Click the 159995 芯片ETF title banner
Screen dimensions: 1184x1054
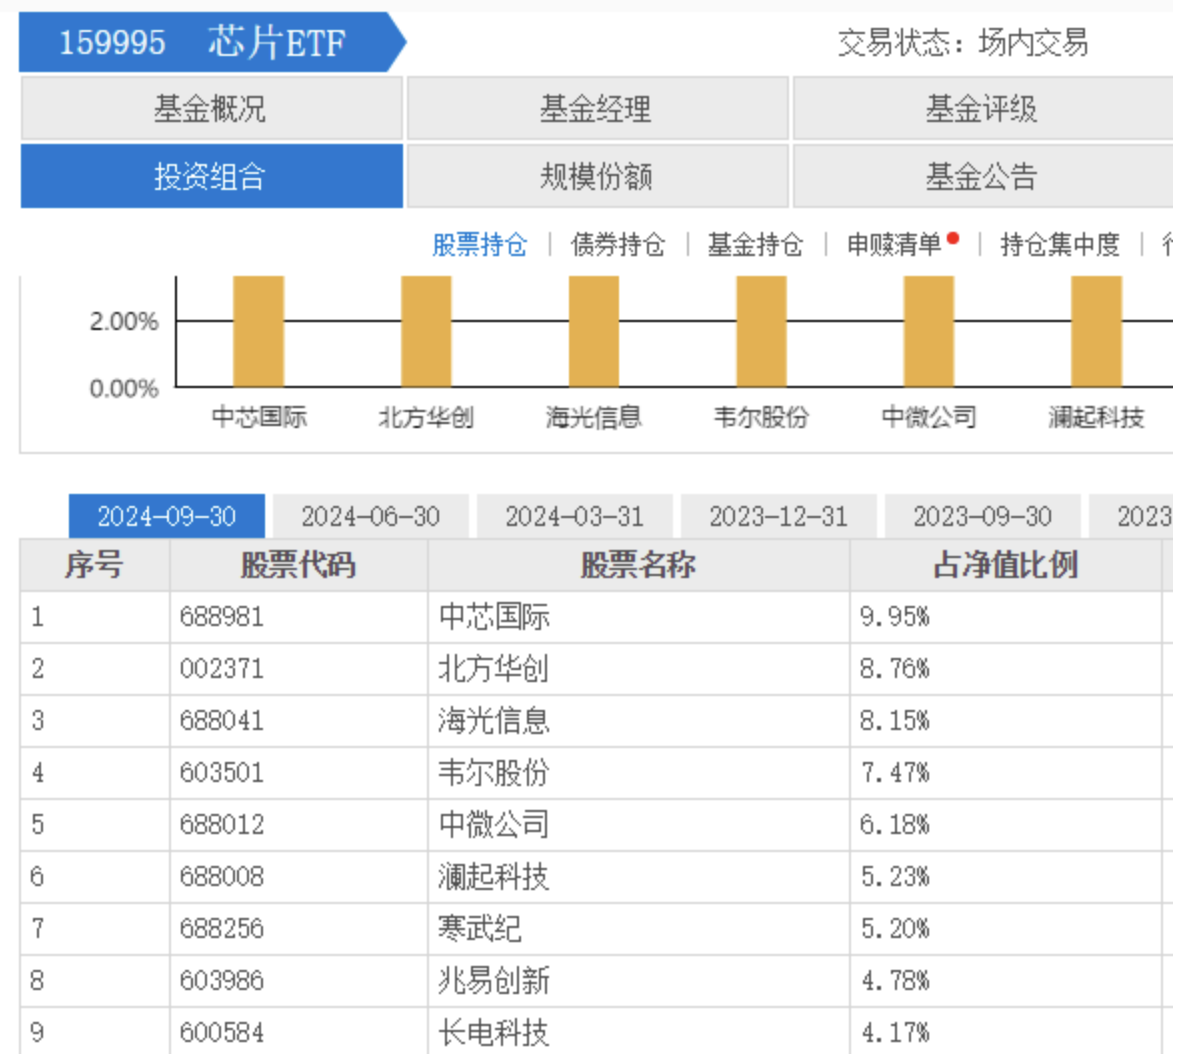211,42
